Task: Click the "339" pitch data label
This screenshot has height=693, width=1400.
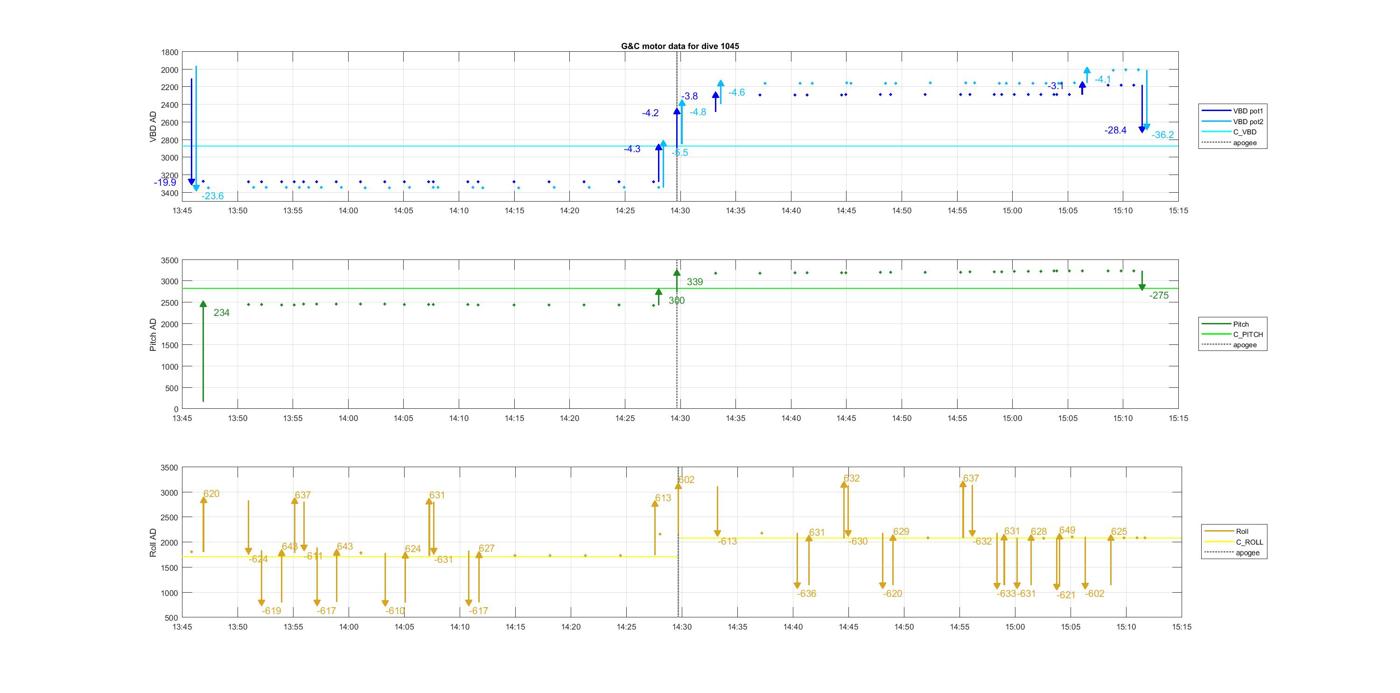Action: (x=694, y=282)
